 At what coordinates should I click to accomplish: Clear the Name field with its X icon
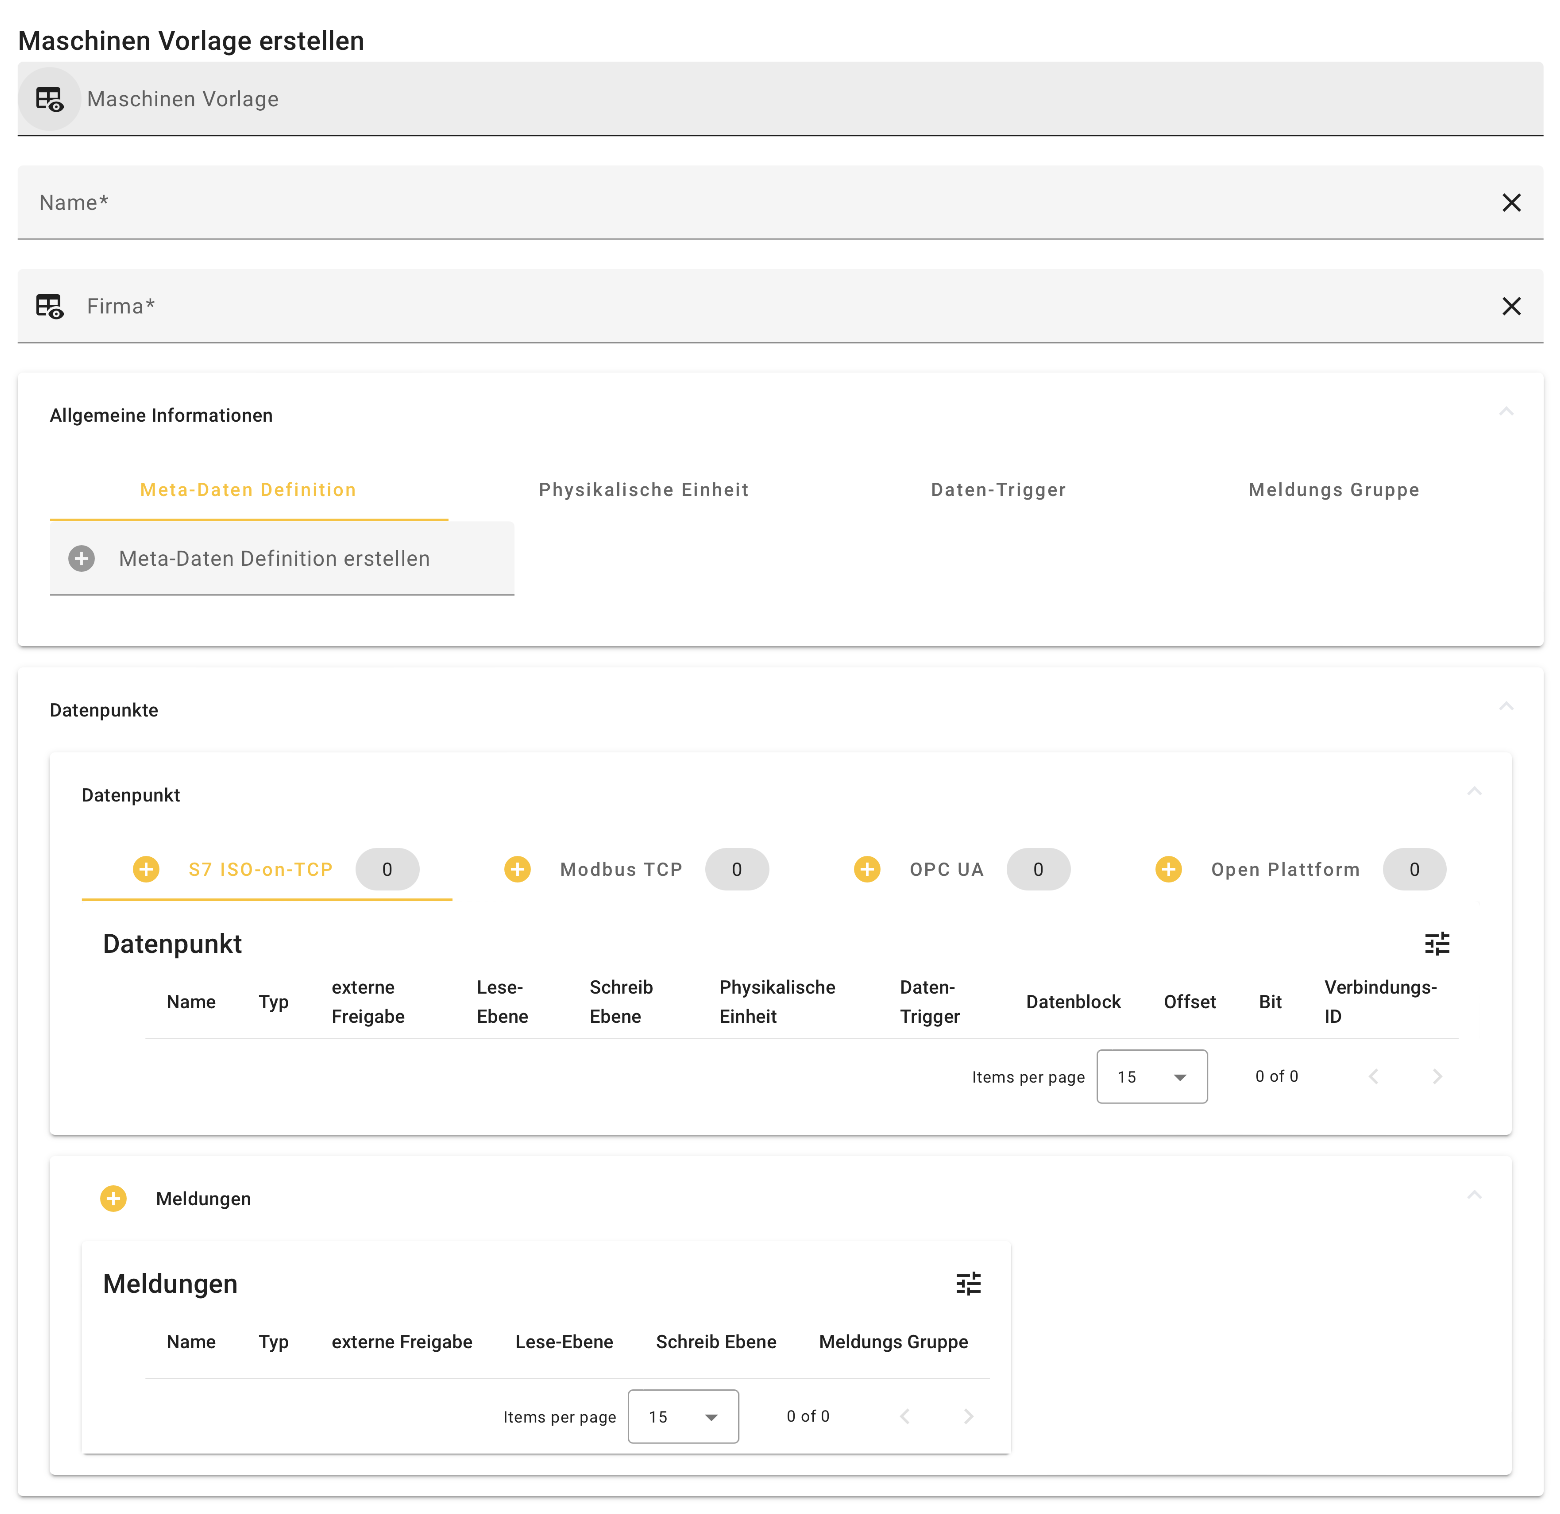(x=1511, y=203)
